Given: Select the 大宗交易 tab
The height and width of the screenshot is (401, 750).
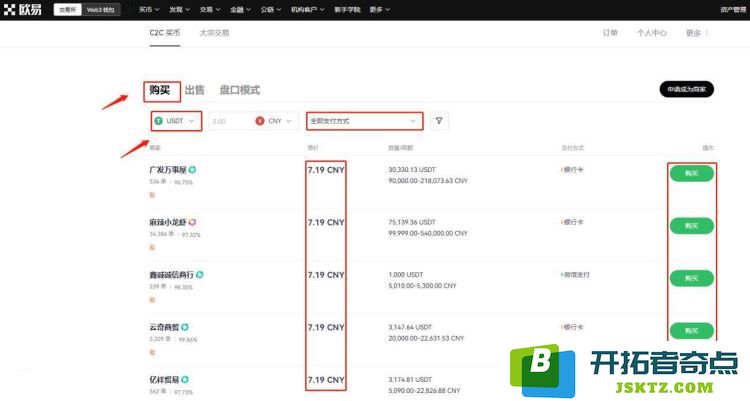Looking at the screenshot, I should pos(214,33).
